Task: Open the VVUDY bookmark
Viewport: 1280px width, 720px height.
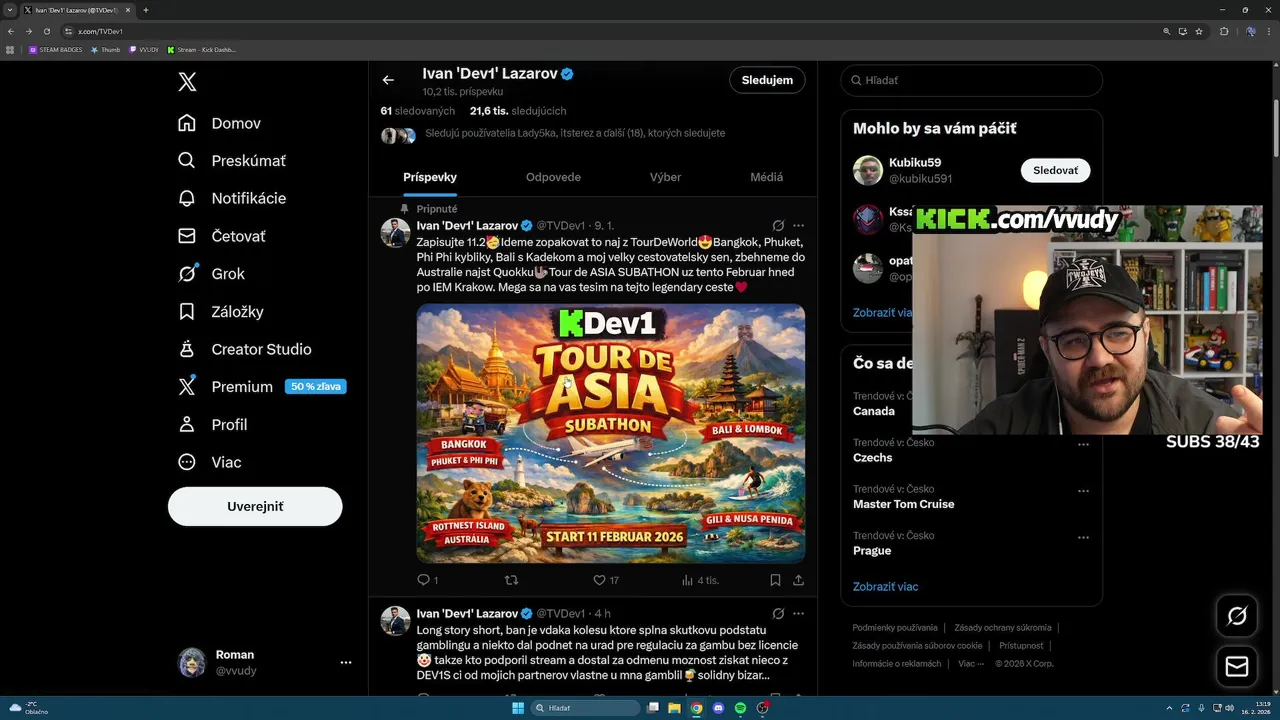Action: (143, 49)
